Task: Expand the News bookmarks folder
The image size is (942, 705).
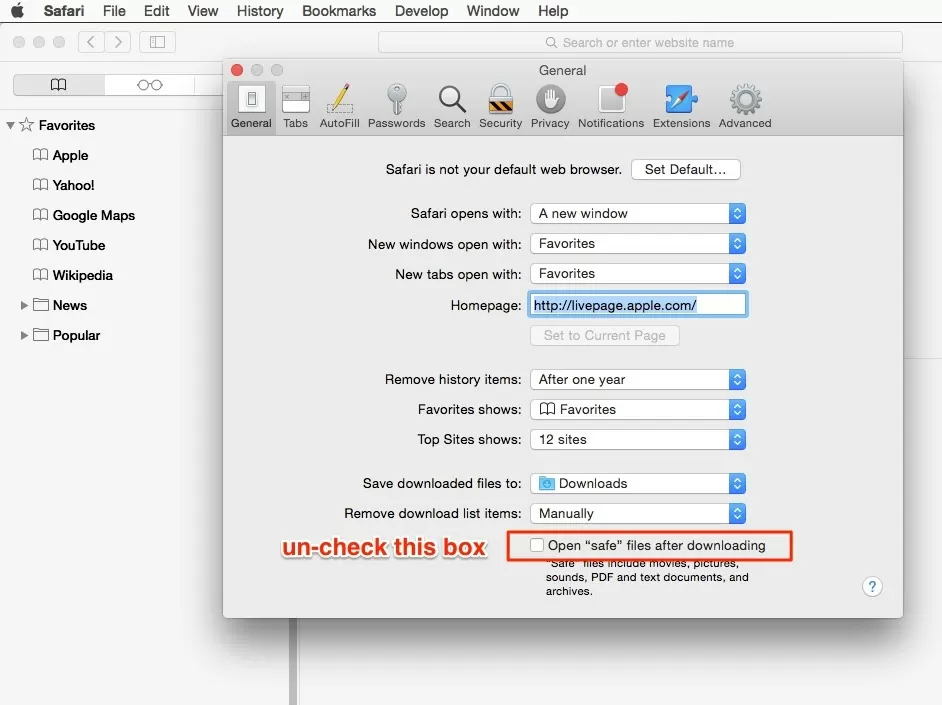Action: point(24,306)
